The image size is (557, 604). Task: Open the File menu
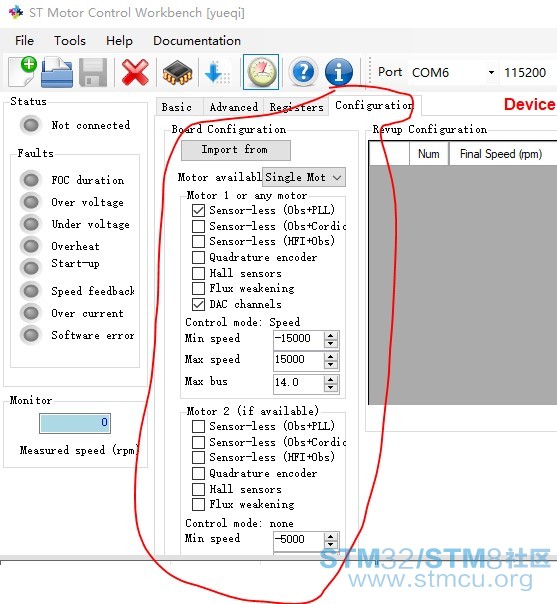coord(24,41)
